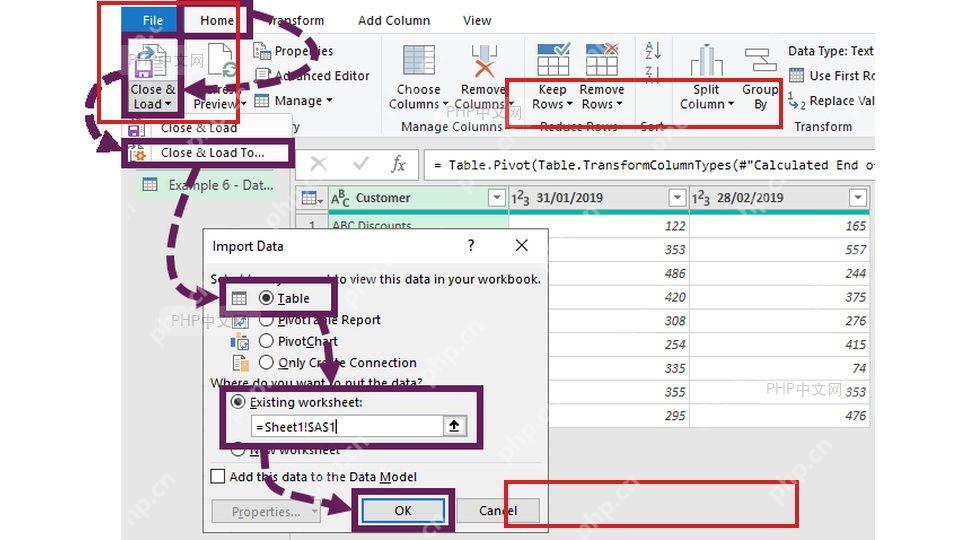The width and height of the screenshot is (960, 540).
Task: Click the Remove Columns icon
Action: point(484,61)
